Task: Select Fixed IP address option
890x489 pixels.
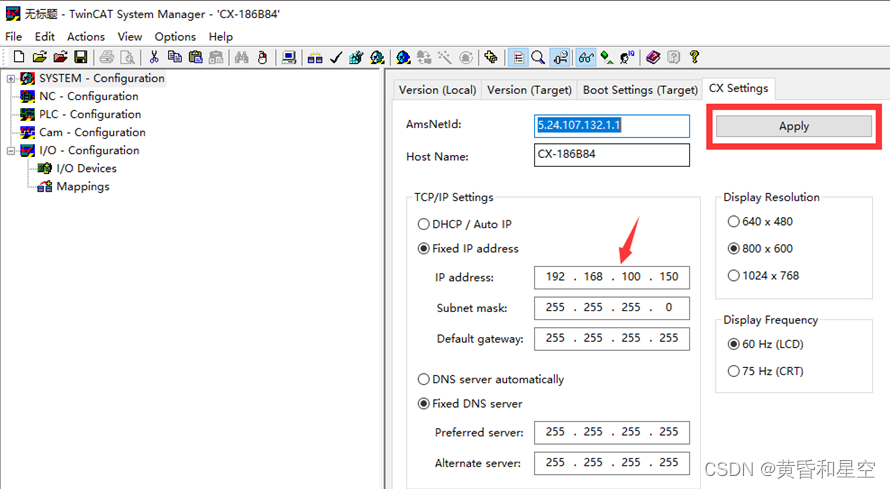Action: click(468, 248)
